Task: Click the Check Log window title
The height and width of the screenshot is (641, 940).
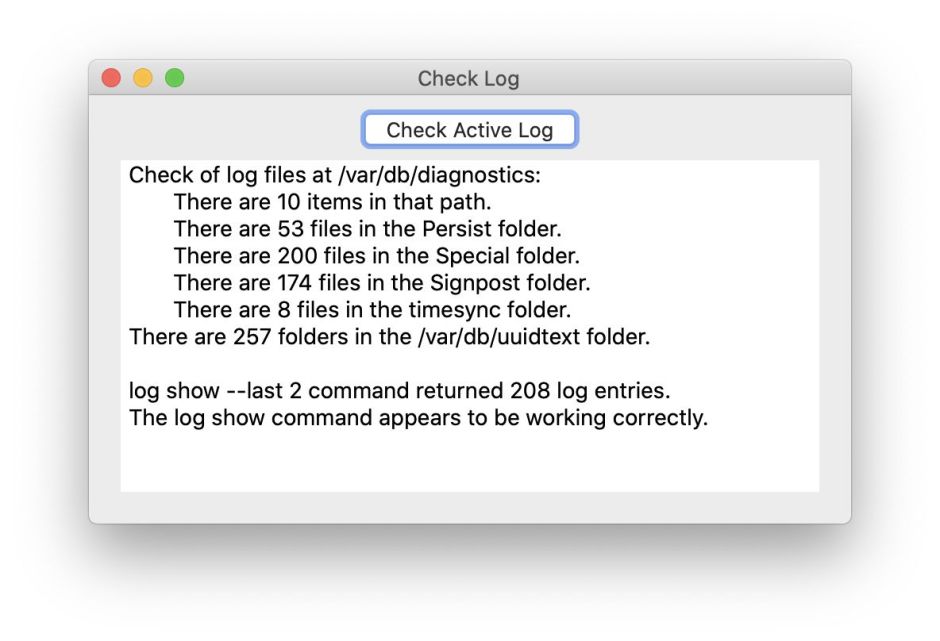Action: [x=468, y=78]
